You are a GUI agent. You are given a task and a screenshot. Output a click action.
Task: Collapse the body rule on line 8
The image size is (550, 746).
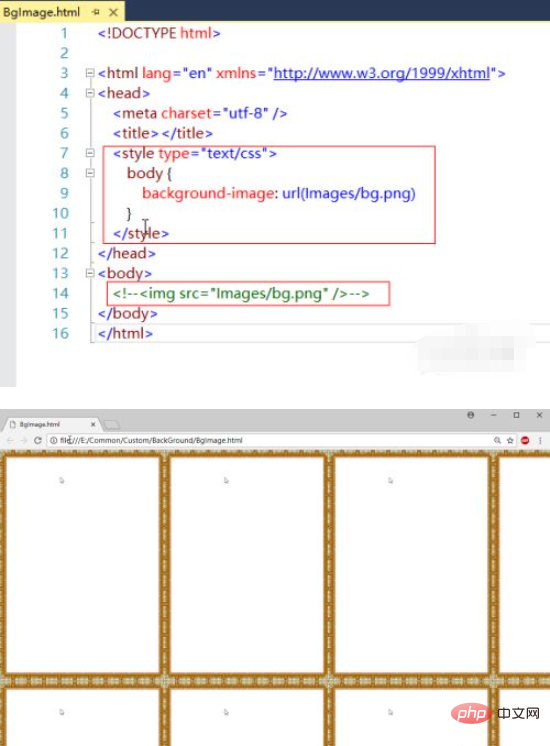89,173
